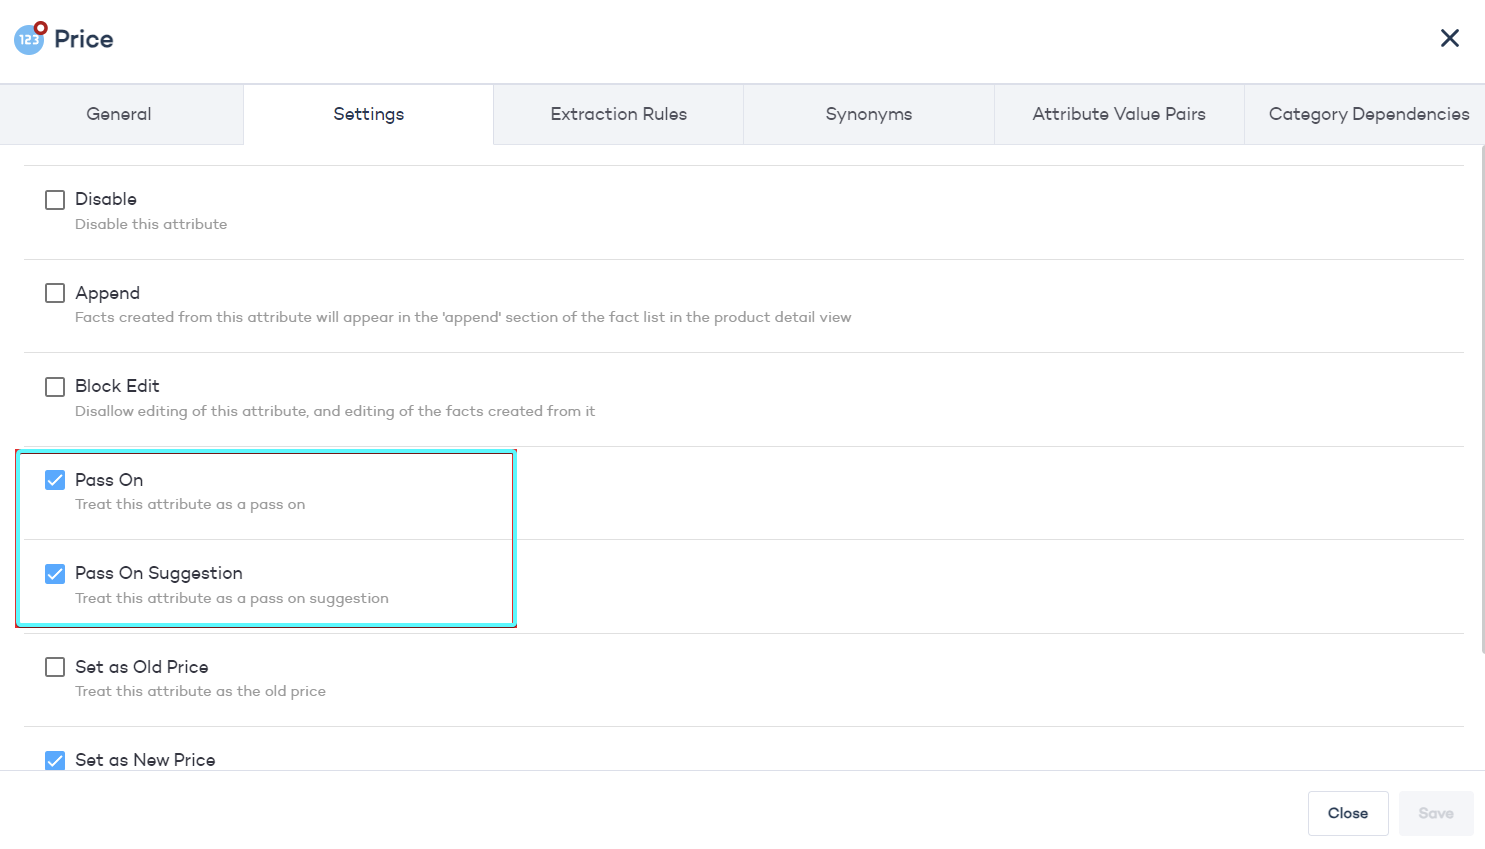
Task: Click the Save button
Action: [x=1435, y=813]
